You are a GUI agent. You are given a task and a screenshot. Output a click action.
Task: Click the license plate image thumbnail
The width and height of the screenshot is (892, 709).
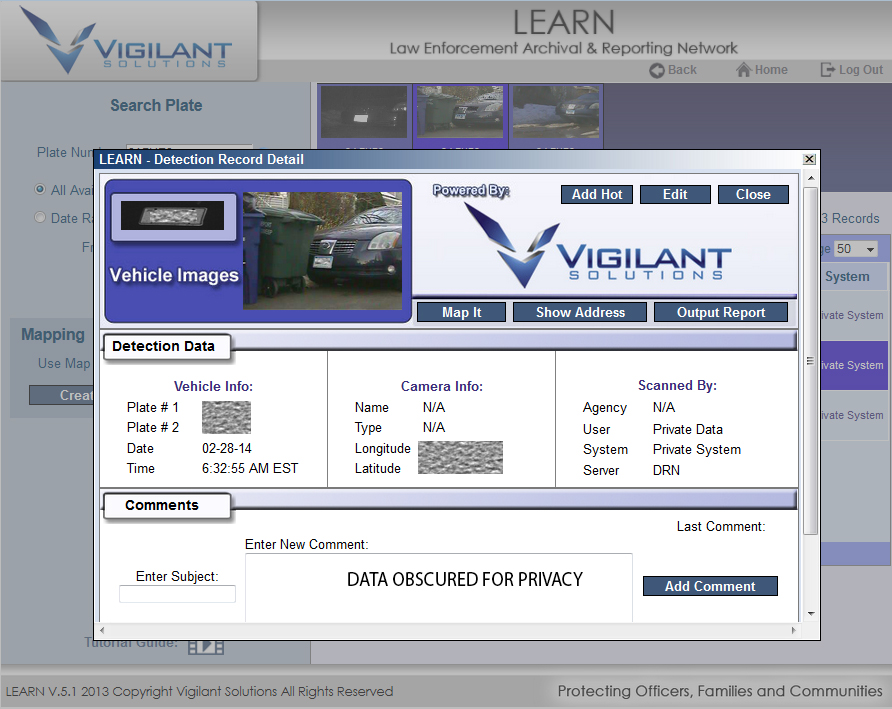pyautogui.click(x=172, y=216)
